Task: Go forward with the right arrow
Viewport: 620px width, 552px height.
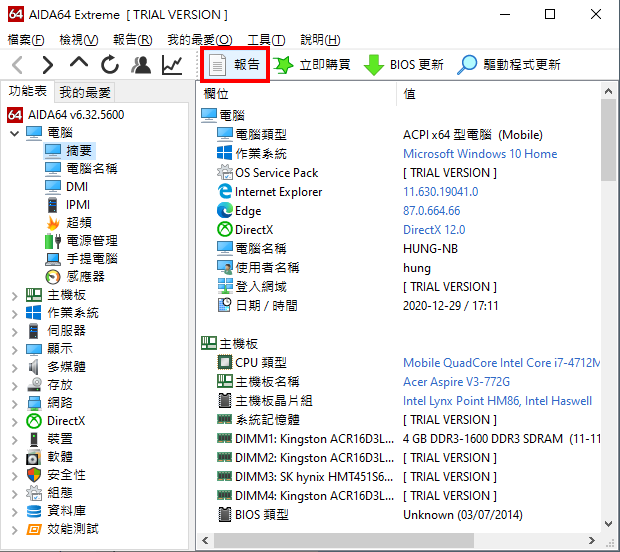Action: [x=47, y=65]
